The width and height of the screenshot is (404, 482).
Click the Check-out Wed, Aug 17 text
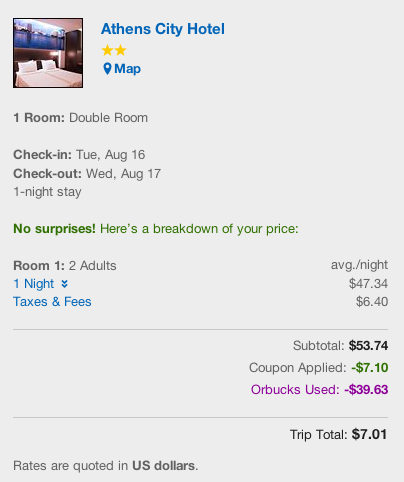87,174
